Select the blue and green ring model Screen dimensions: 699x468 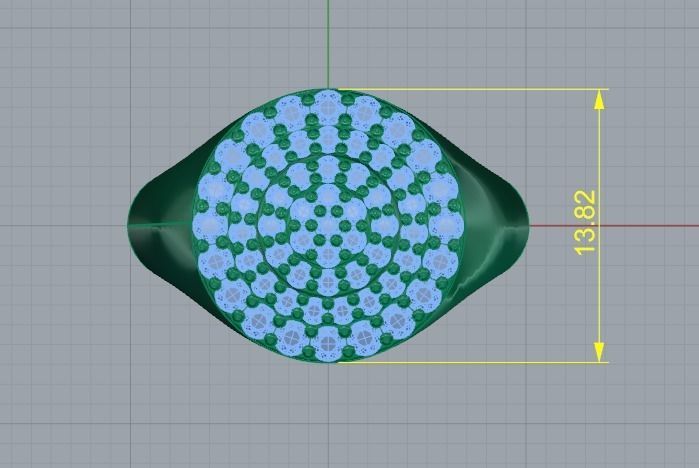[329, 226]
